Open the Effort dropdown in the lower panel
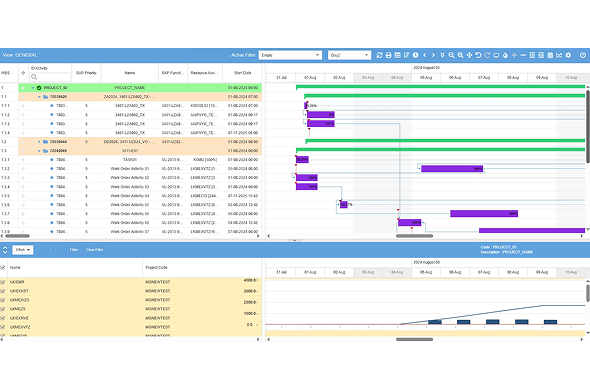The image size is (590, 390). 23,250
